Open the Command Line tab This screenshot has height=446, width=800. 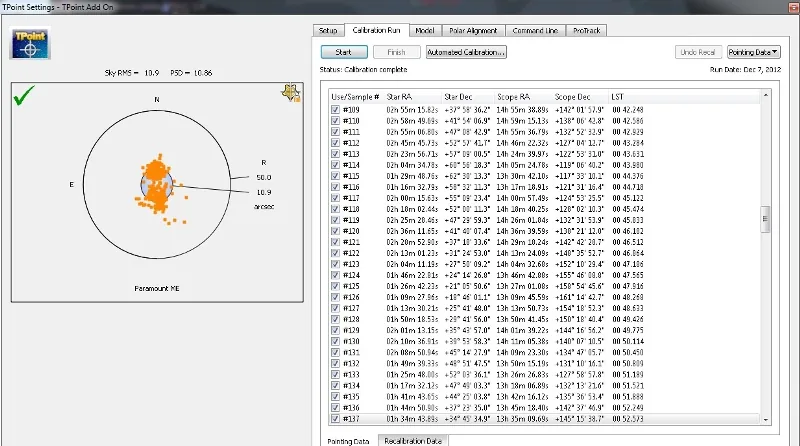[535, 31]
